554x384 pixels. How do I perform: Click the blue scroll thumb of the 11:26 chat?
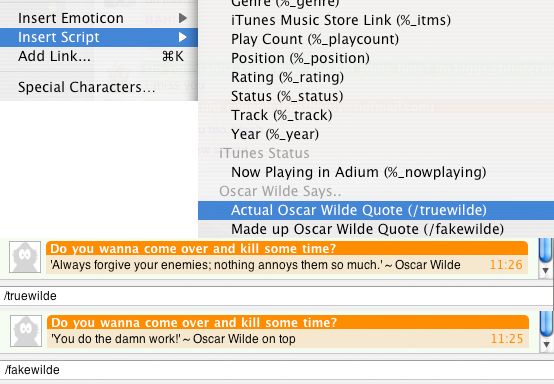(546, 250)
